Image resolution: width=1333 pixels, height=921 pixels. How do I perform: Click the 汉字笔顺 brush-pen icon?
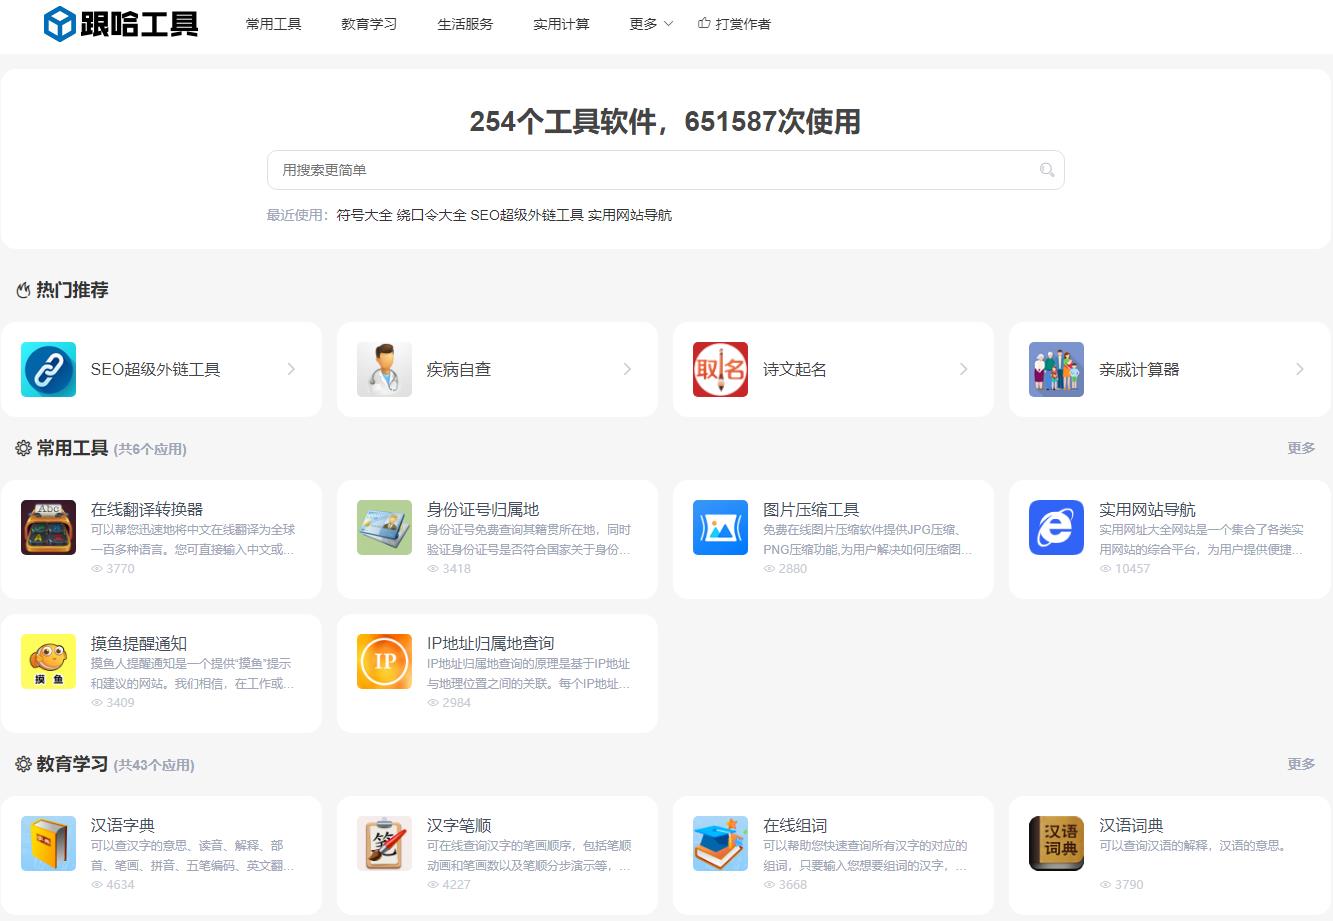384,843
